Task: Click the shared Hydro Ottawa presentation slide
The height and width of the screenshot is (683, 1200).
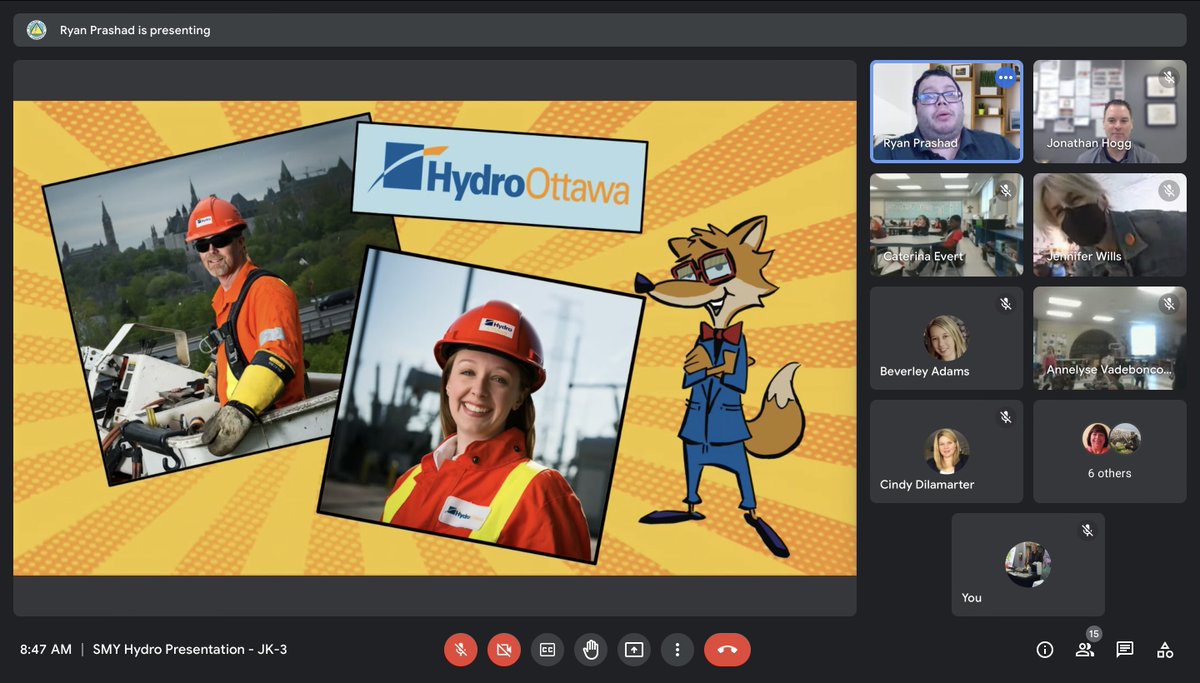Action: [435, 338]
